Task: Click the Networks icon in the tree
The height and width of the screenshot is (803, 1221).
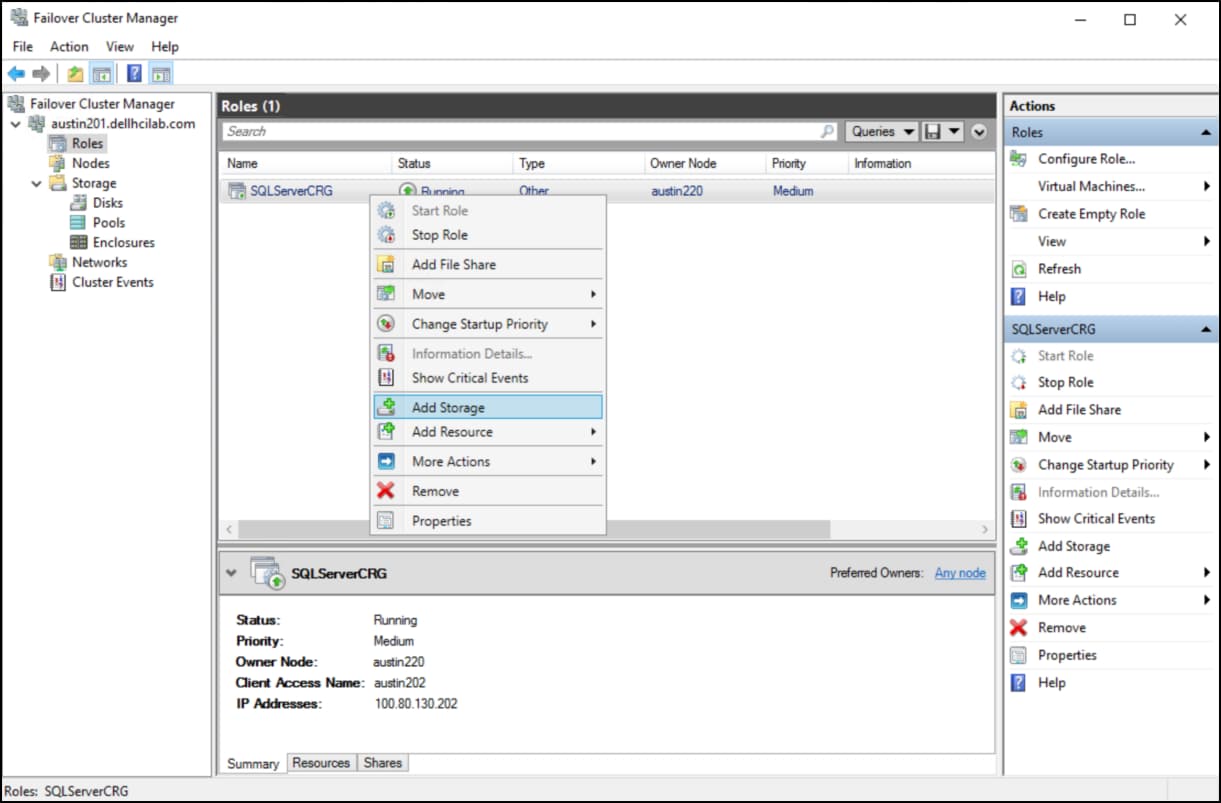Action: pos(58,262)
